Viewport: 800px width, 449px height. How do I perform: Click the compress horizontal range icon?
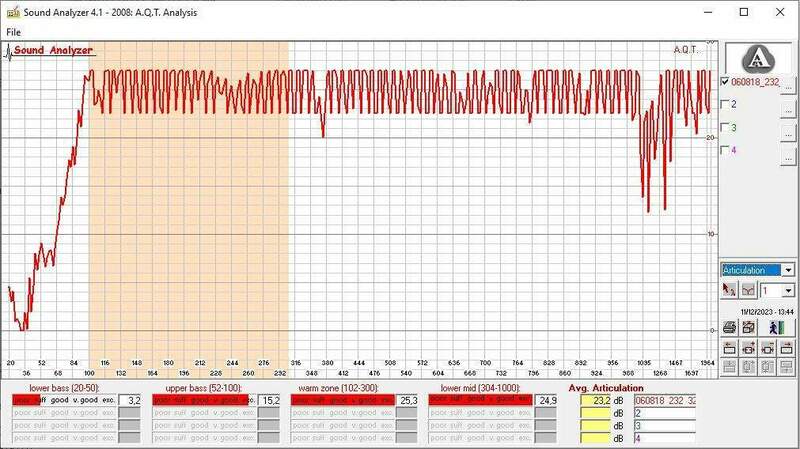[767, 348]
